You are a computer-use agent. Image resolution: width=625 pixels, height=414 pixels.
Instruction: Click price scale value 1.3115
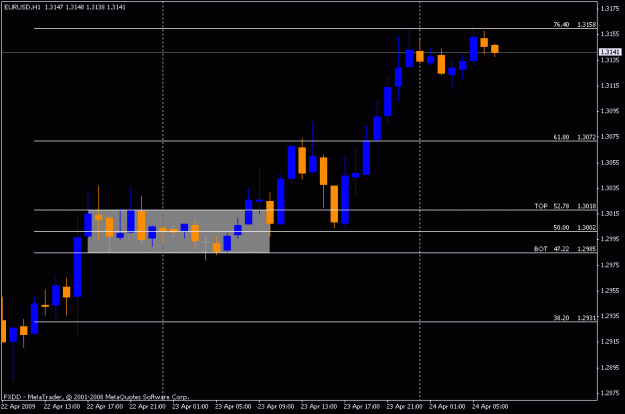pos(610,85)
